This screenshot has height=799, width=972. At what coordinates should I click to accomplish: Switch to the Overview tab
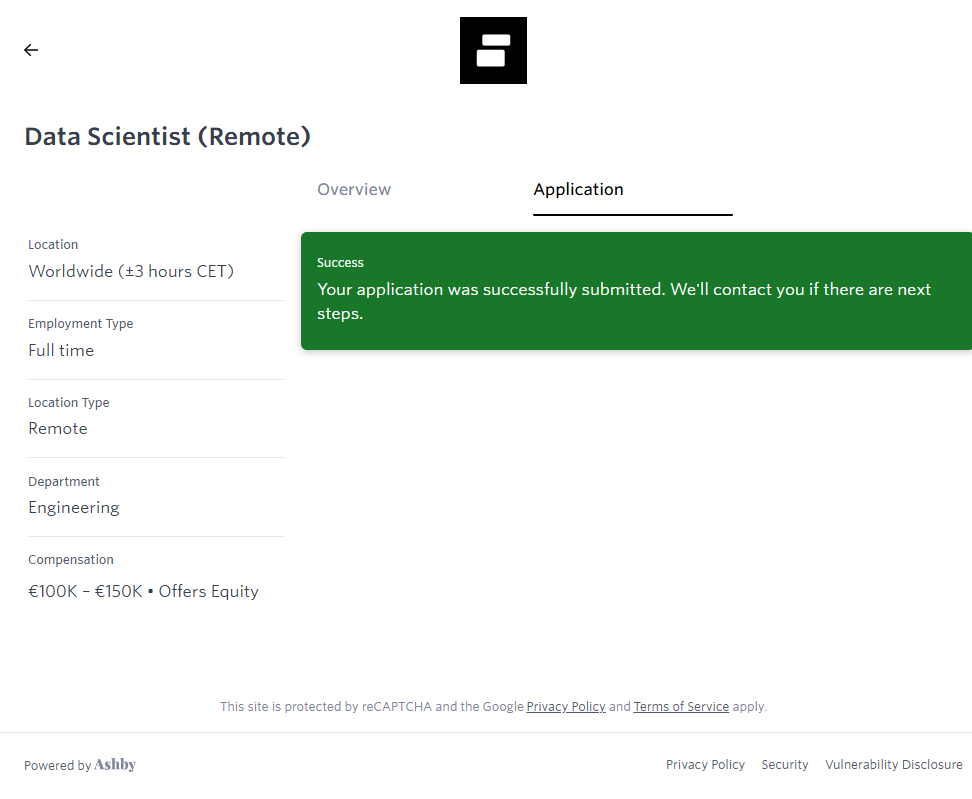(x=354, y=190)
